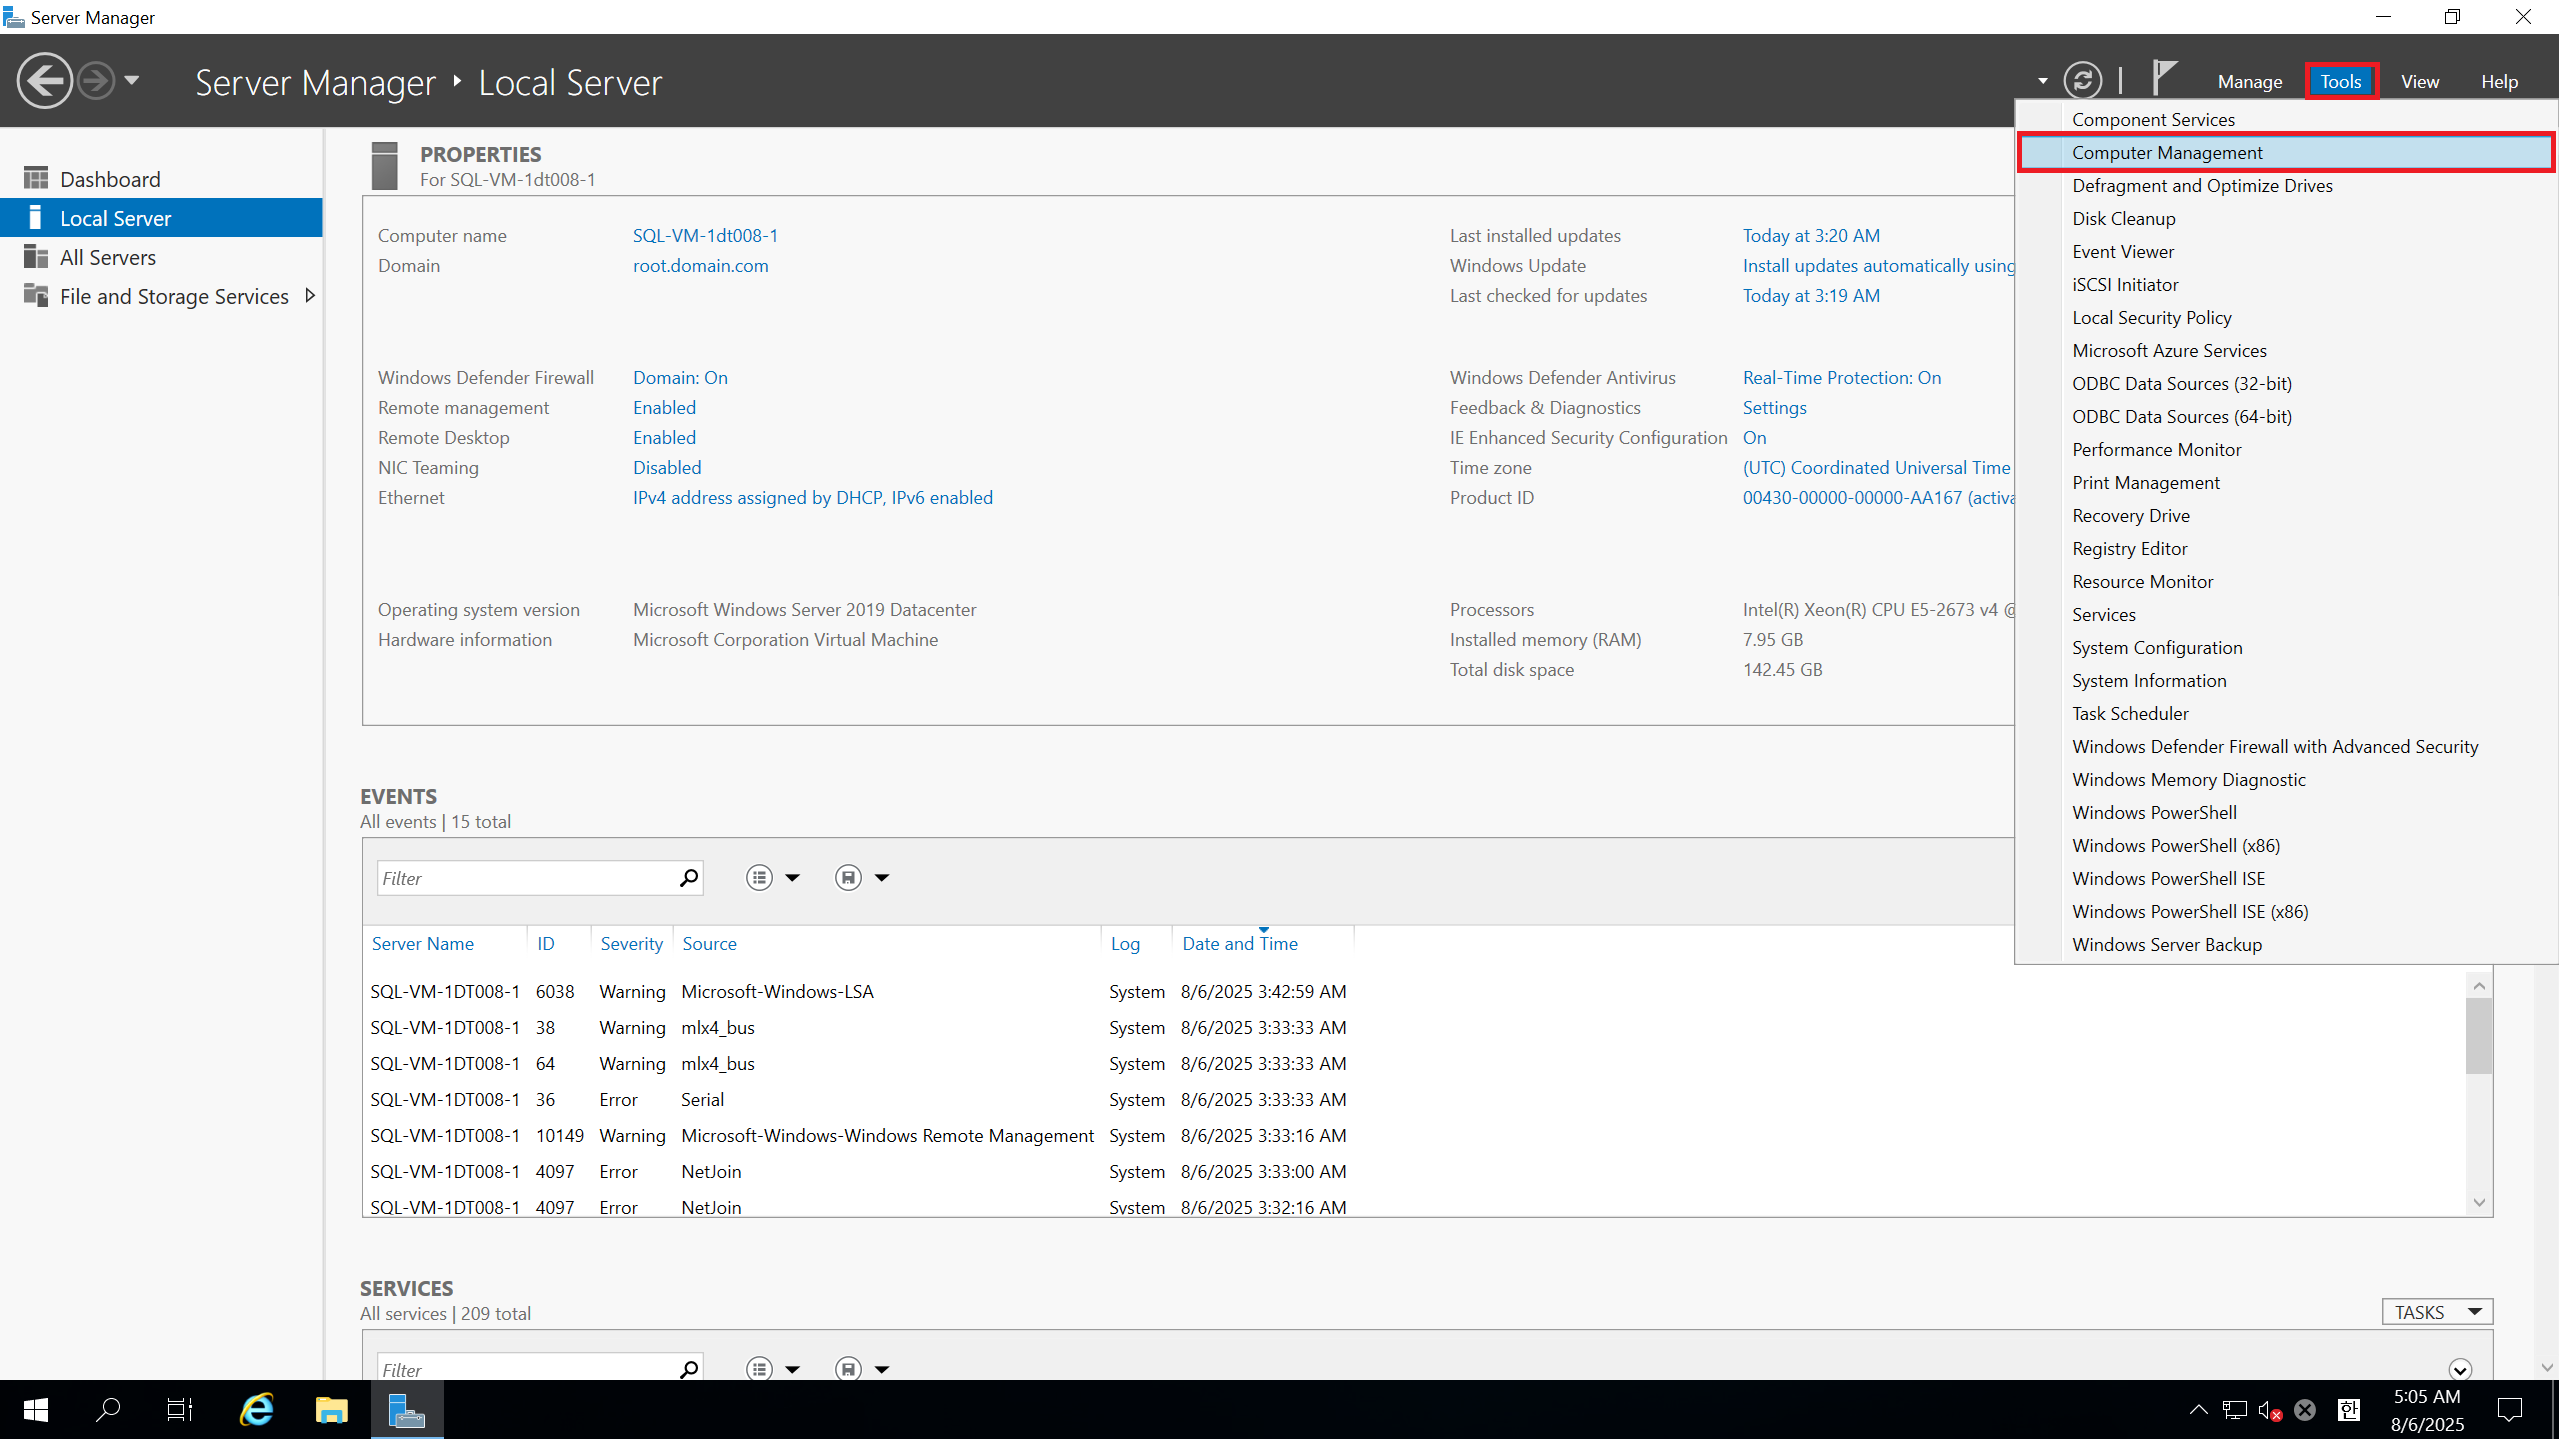Select Event Viewer from the Tools menu

tap(2122, 252)
